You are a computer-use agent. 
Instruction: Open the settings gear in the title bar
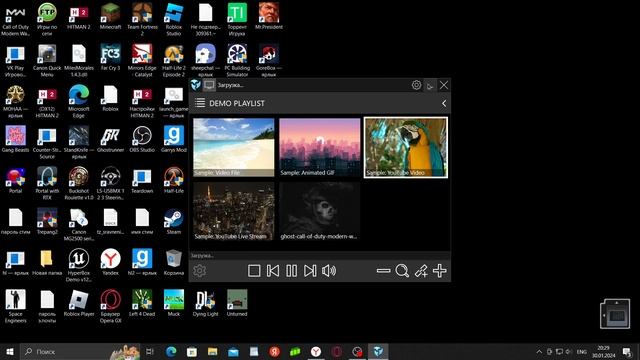click(x=416, y=85)
